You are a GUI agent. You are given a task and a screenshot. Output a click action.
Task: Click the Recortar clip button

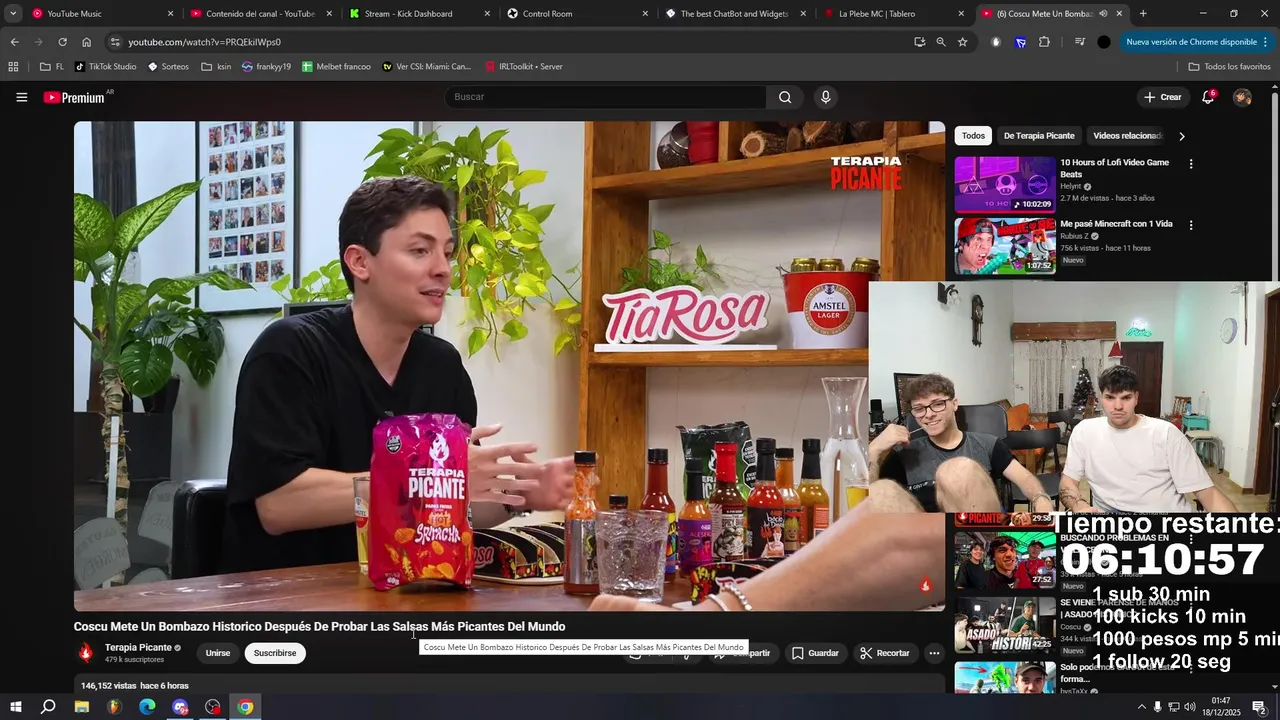pyautogui.click(x=885, y=653)
